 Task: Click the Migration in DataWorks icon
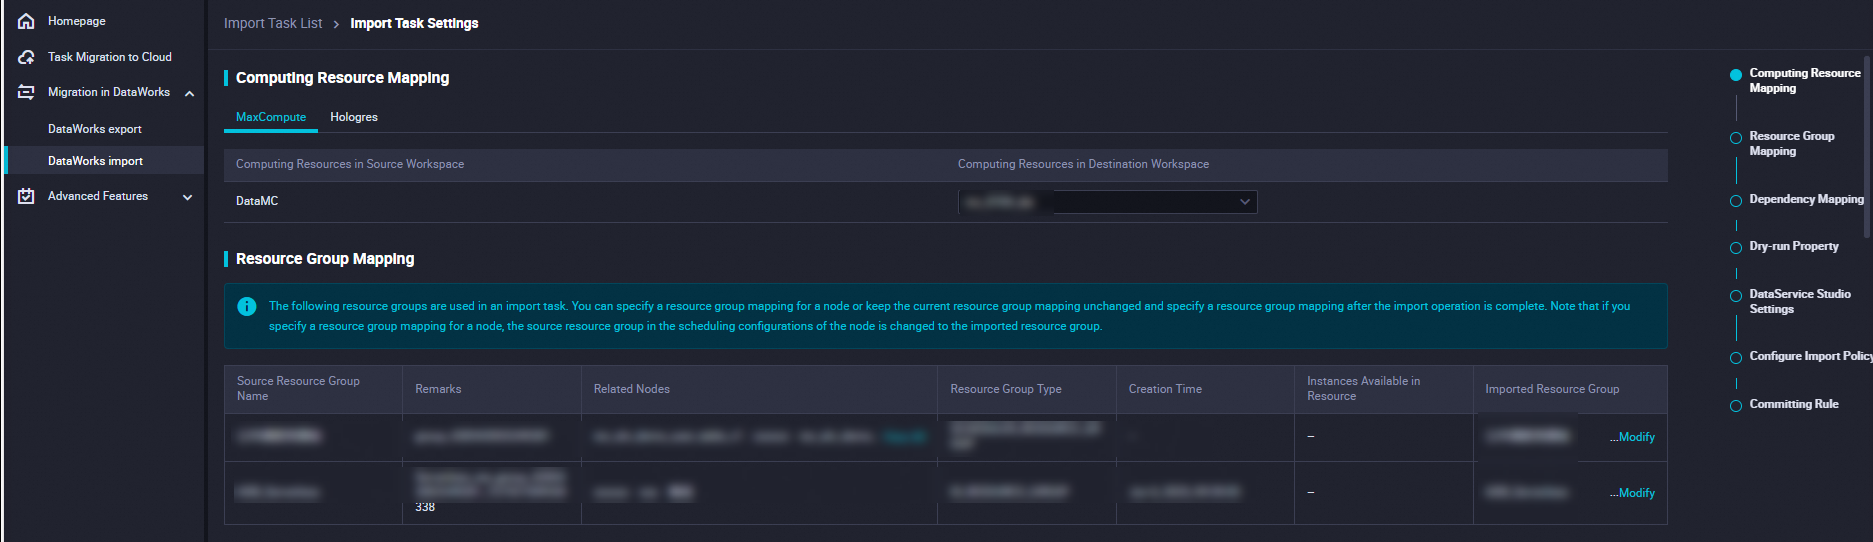pyautogui.click(x=27, y=92)
